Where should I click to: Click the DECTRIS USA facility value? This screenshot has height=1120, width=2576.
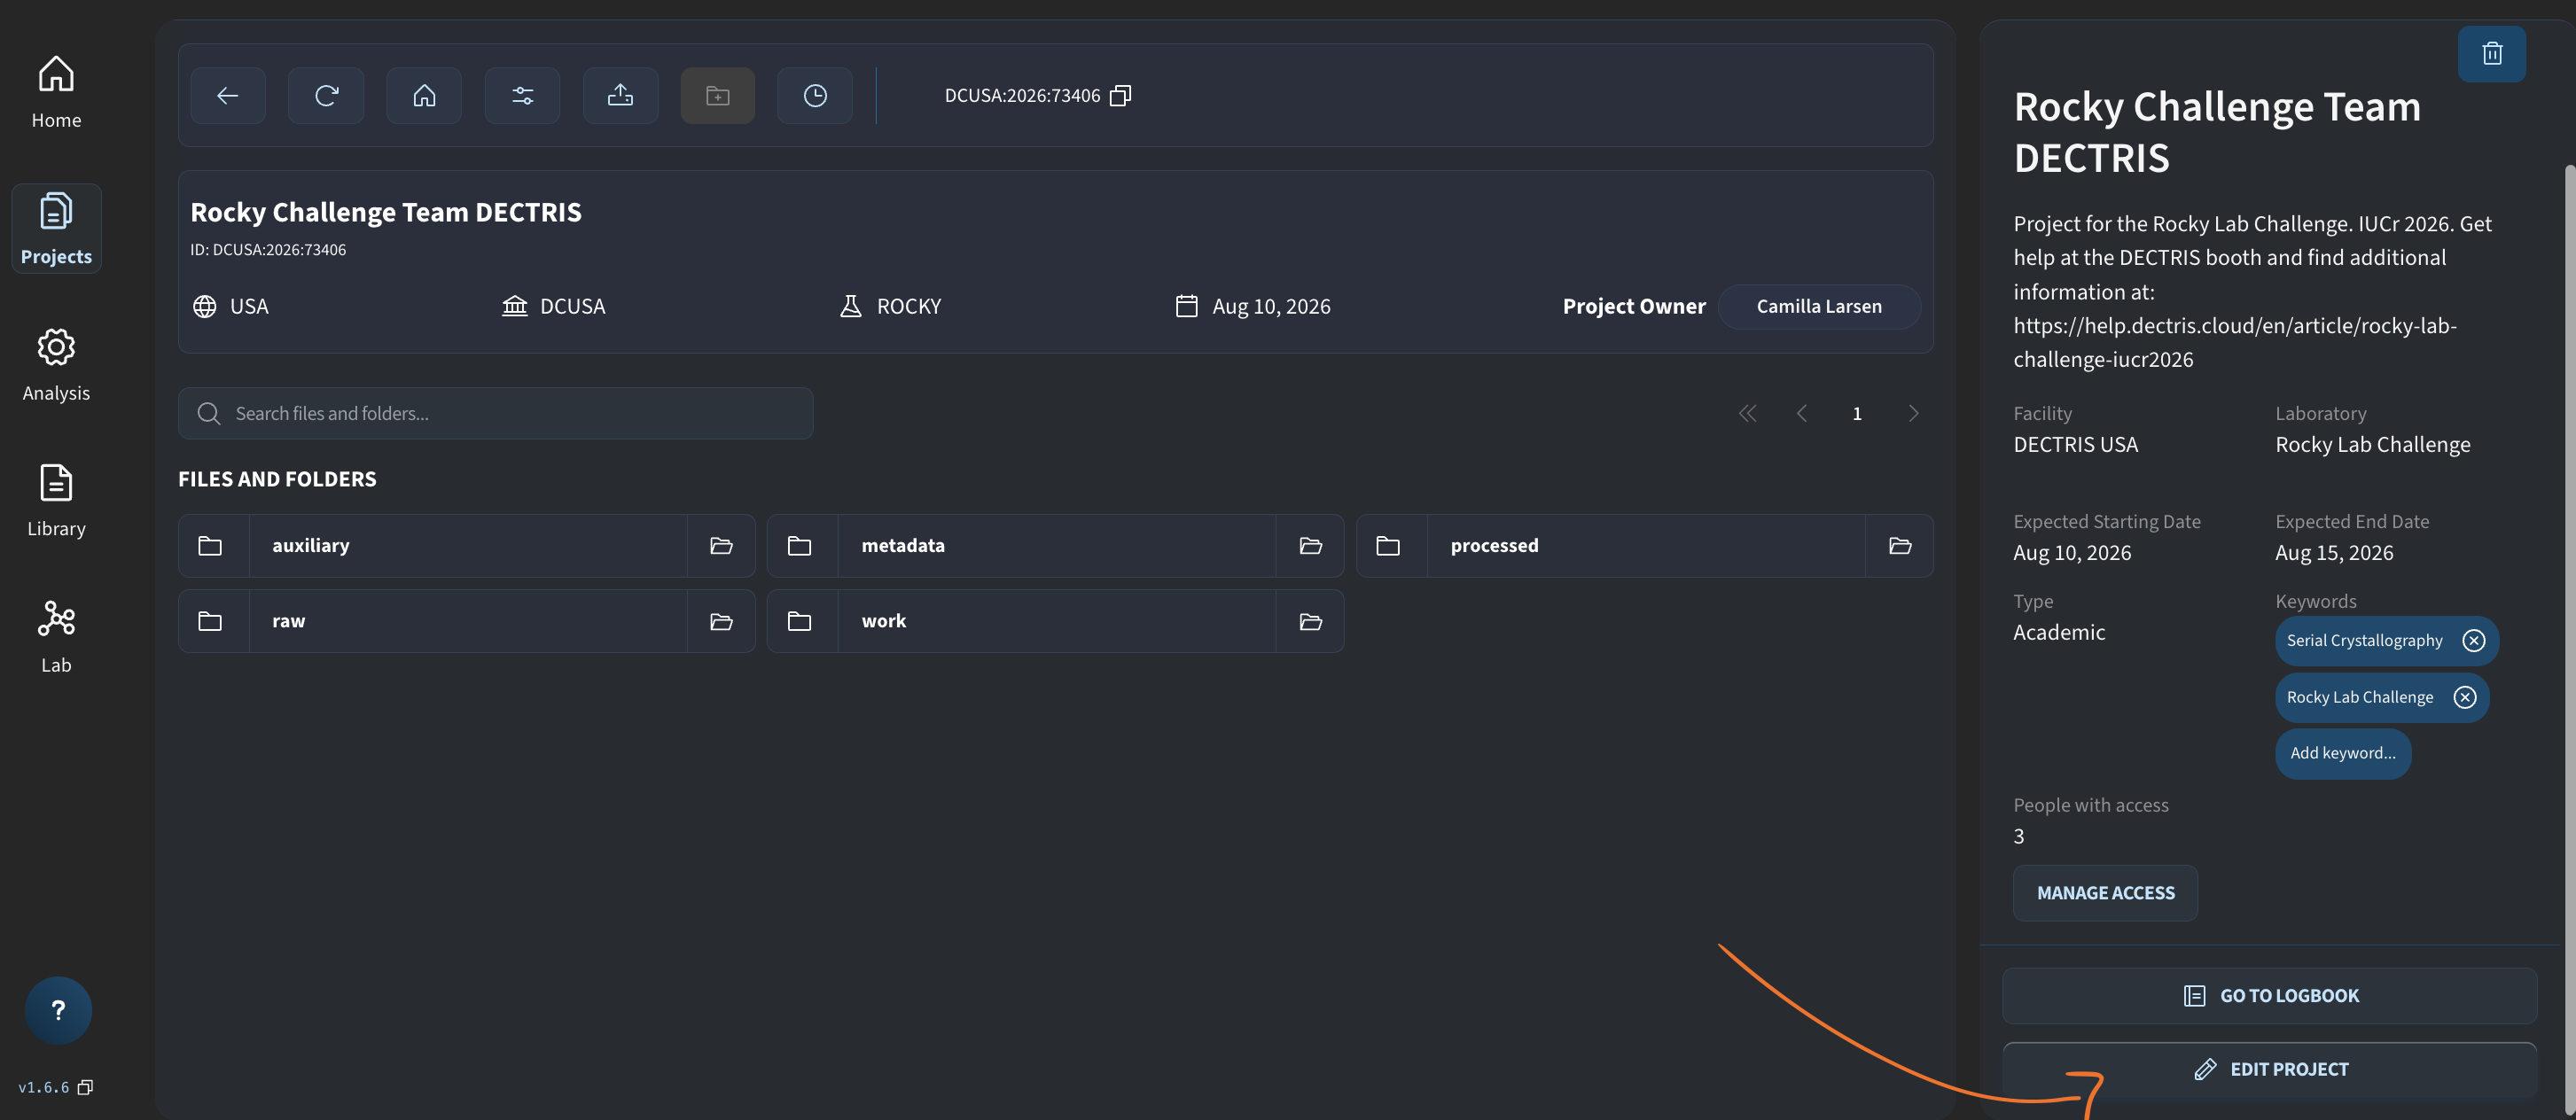click(2075, 445)
